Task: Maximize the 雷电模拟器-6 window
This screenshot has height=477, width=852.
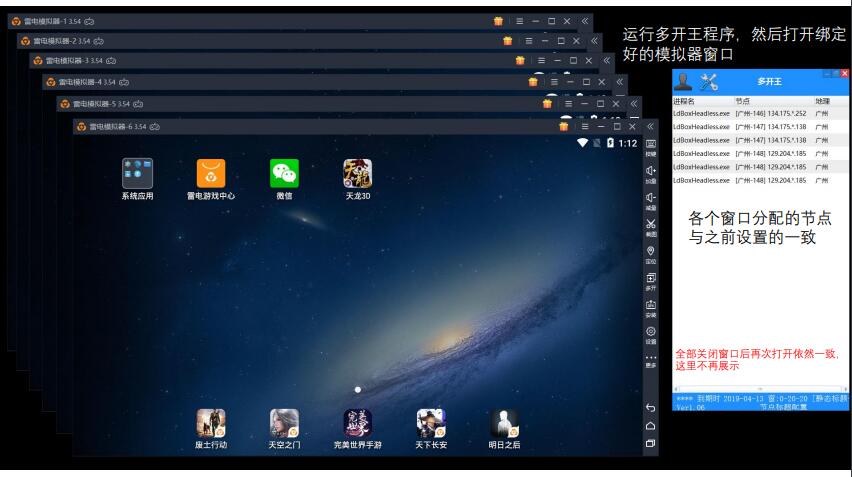Action: [617, 127]
